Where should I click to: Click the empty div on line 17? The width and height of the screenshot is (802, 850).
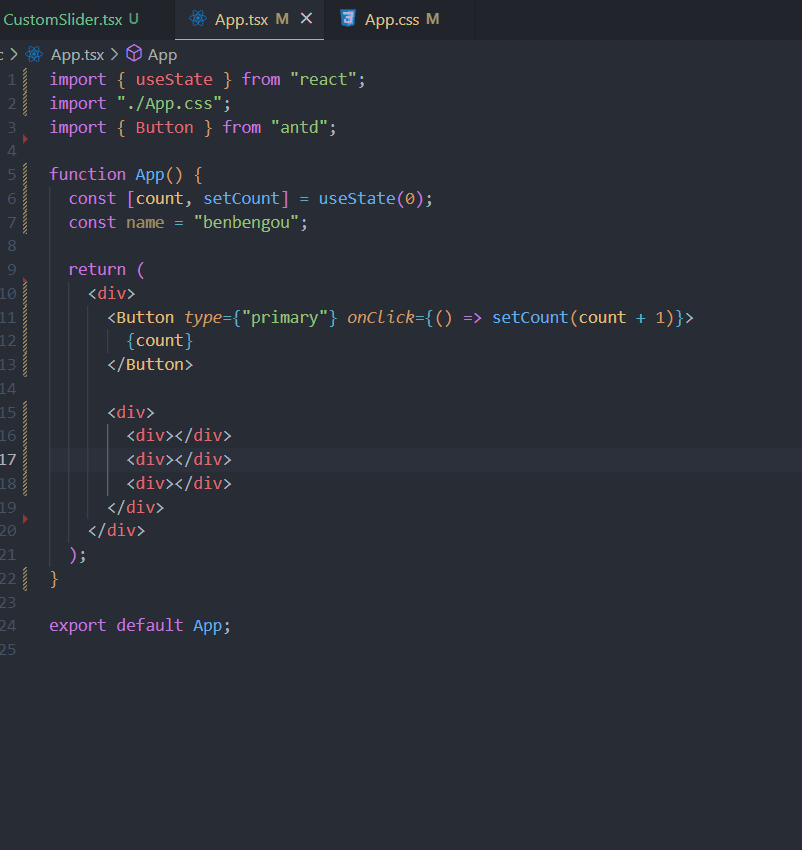(179, 459)
